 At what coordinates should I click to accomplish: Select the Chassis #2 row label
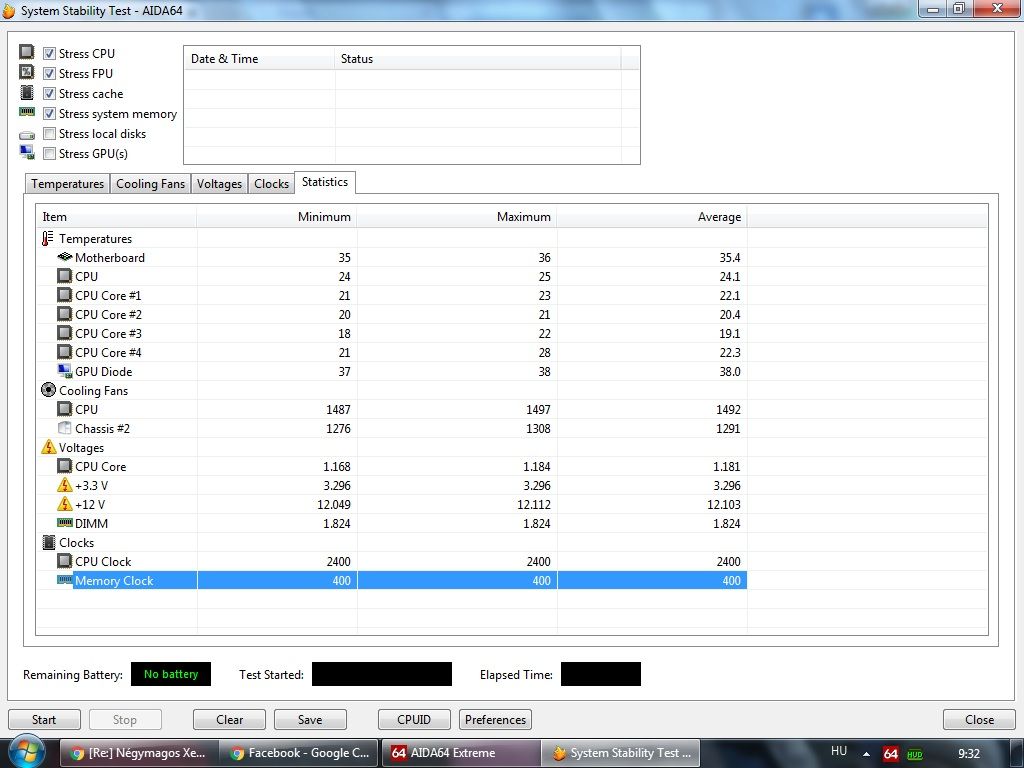pyautogui.click(x=103, y=428)
